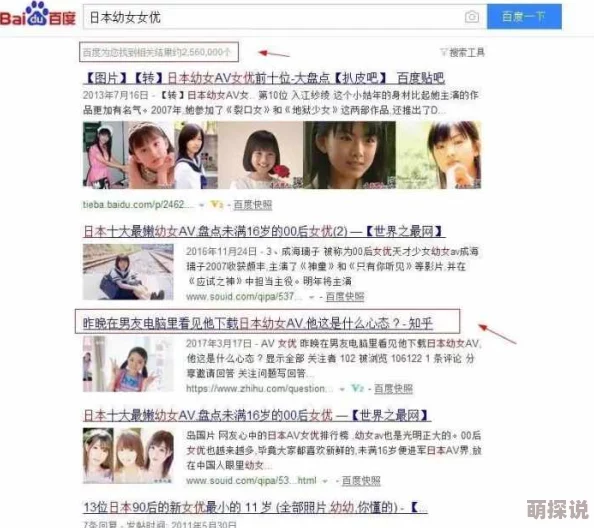
Task: Click the Baidu logo
Action: tap(38, 15)
